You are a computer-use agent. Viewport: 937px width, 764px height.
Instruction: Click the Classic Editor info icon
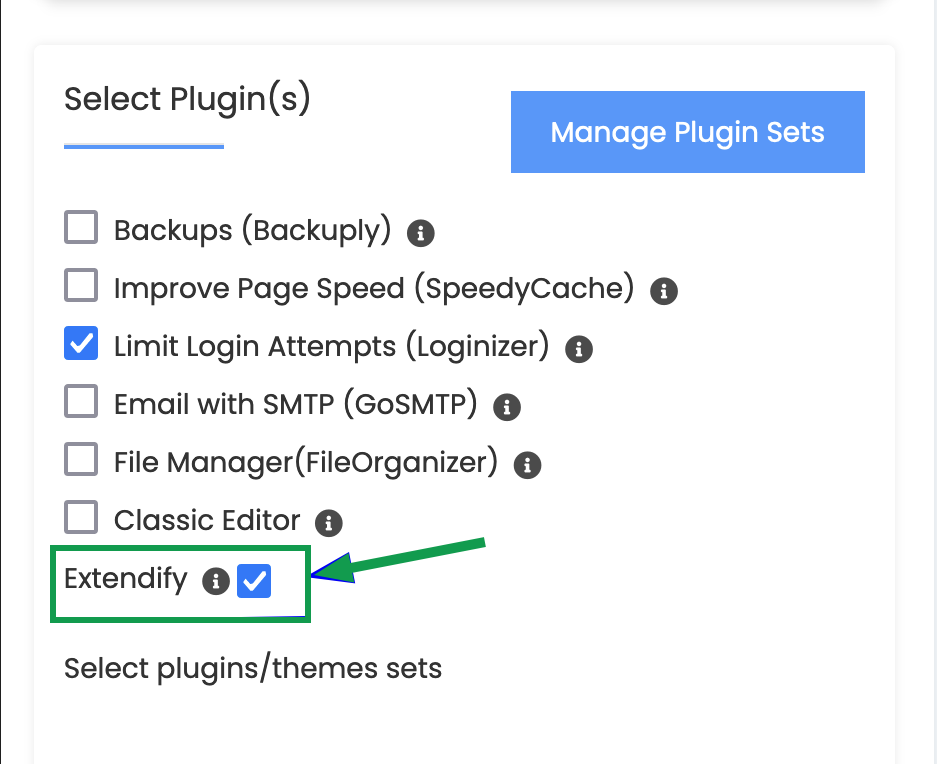[x=329, y=522]
